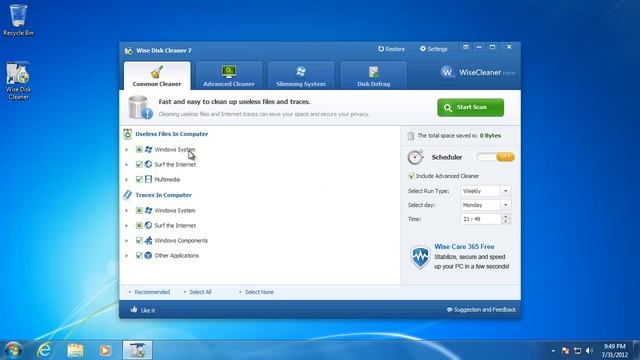Viewport: 640px width, 360px height.
Task: Uncheck the Multimedia checkbox
Action: click(139, 180)
